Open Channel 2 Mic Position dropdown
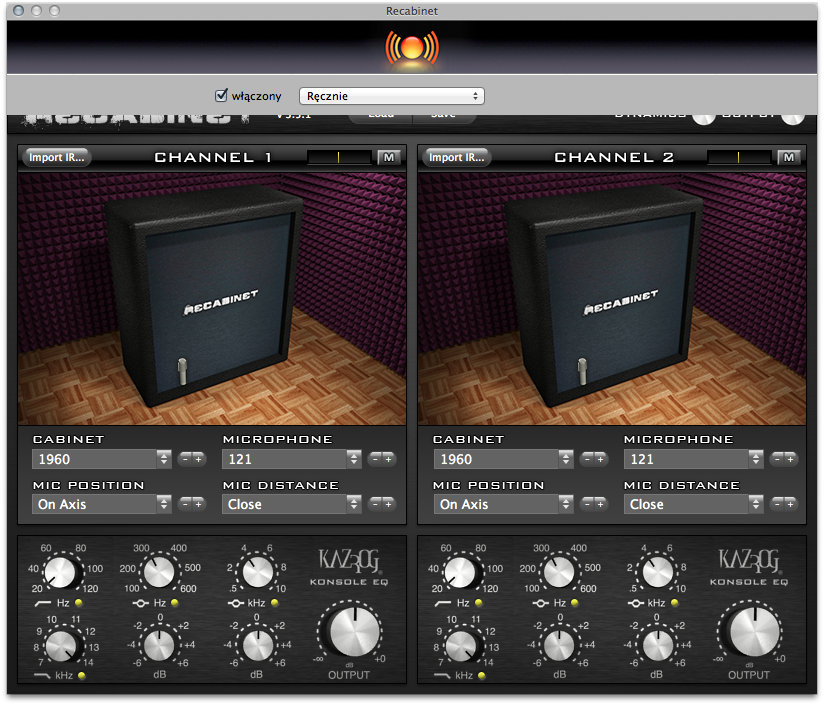Image resolution: width=824 pixels, height=705 pixels. pos(503,504)
